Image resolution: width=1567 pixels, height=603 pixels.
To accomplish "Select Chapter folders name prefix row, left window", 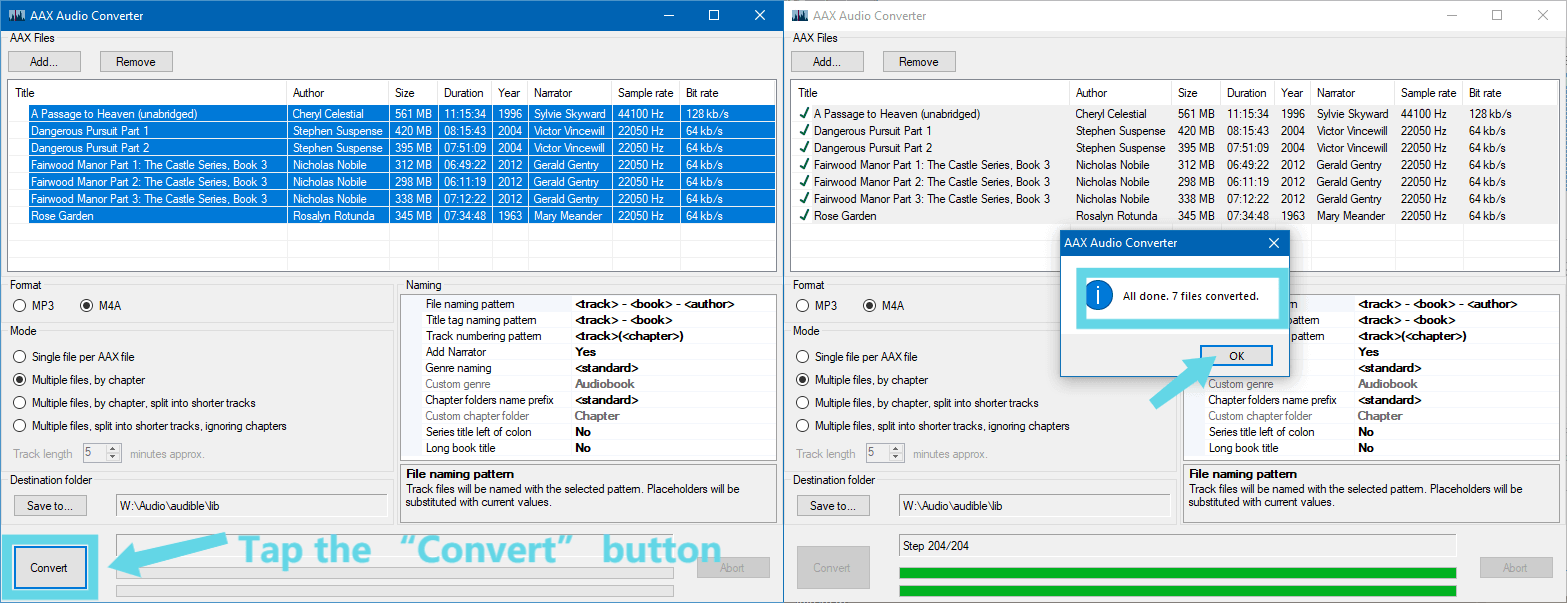I will pos(587,400).
